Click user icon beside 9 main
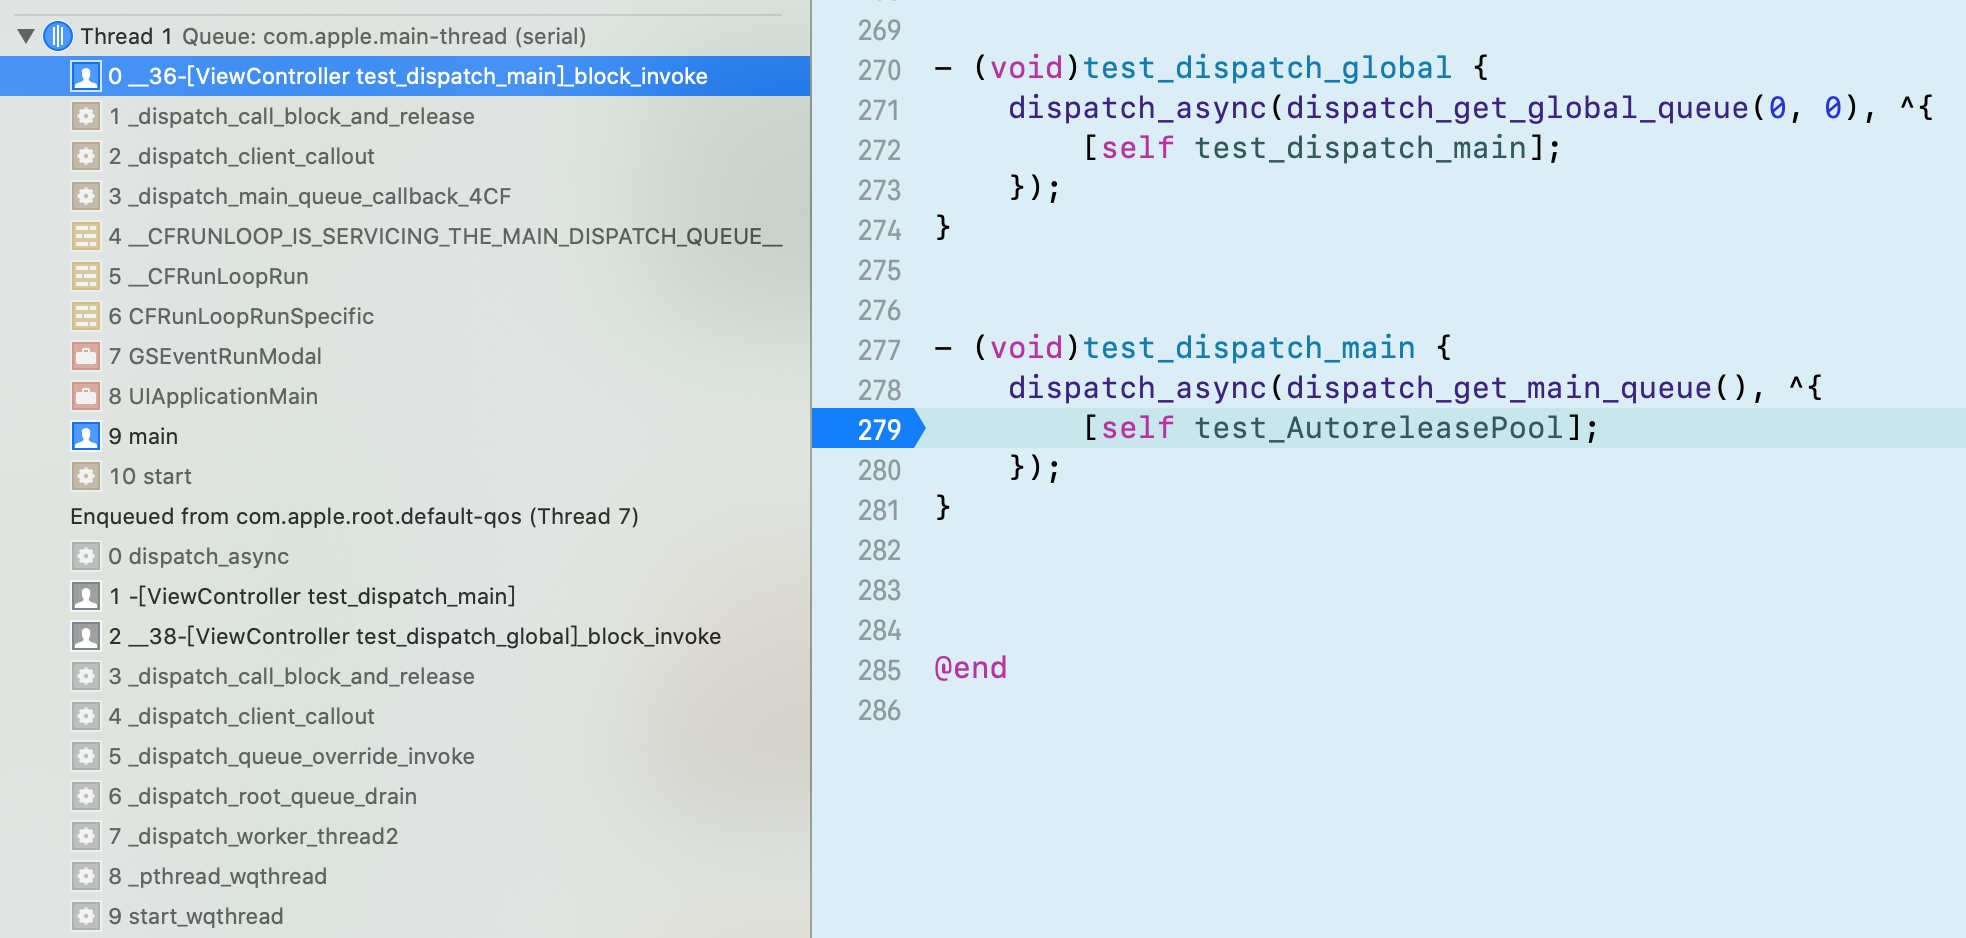Screen dimensions: 1966x938 click(x=86, y=436)
